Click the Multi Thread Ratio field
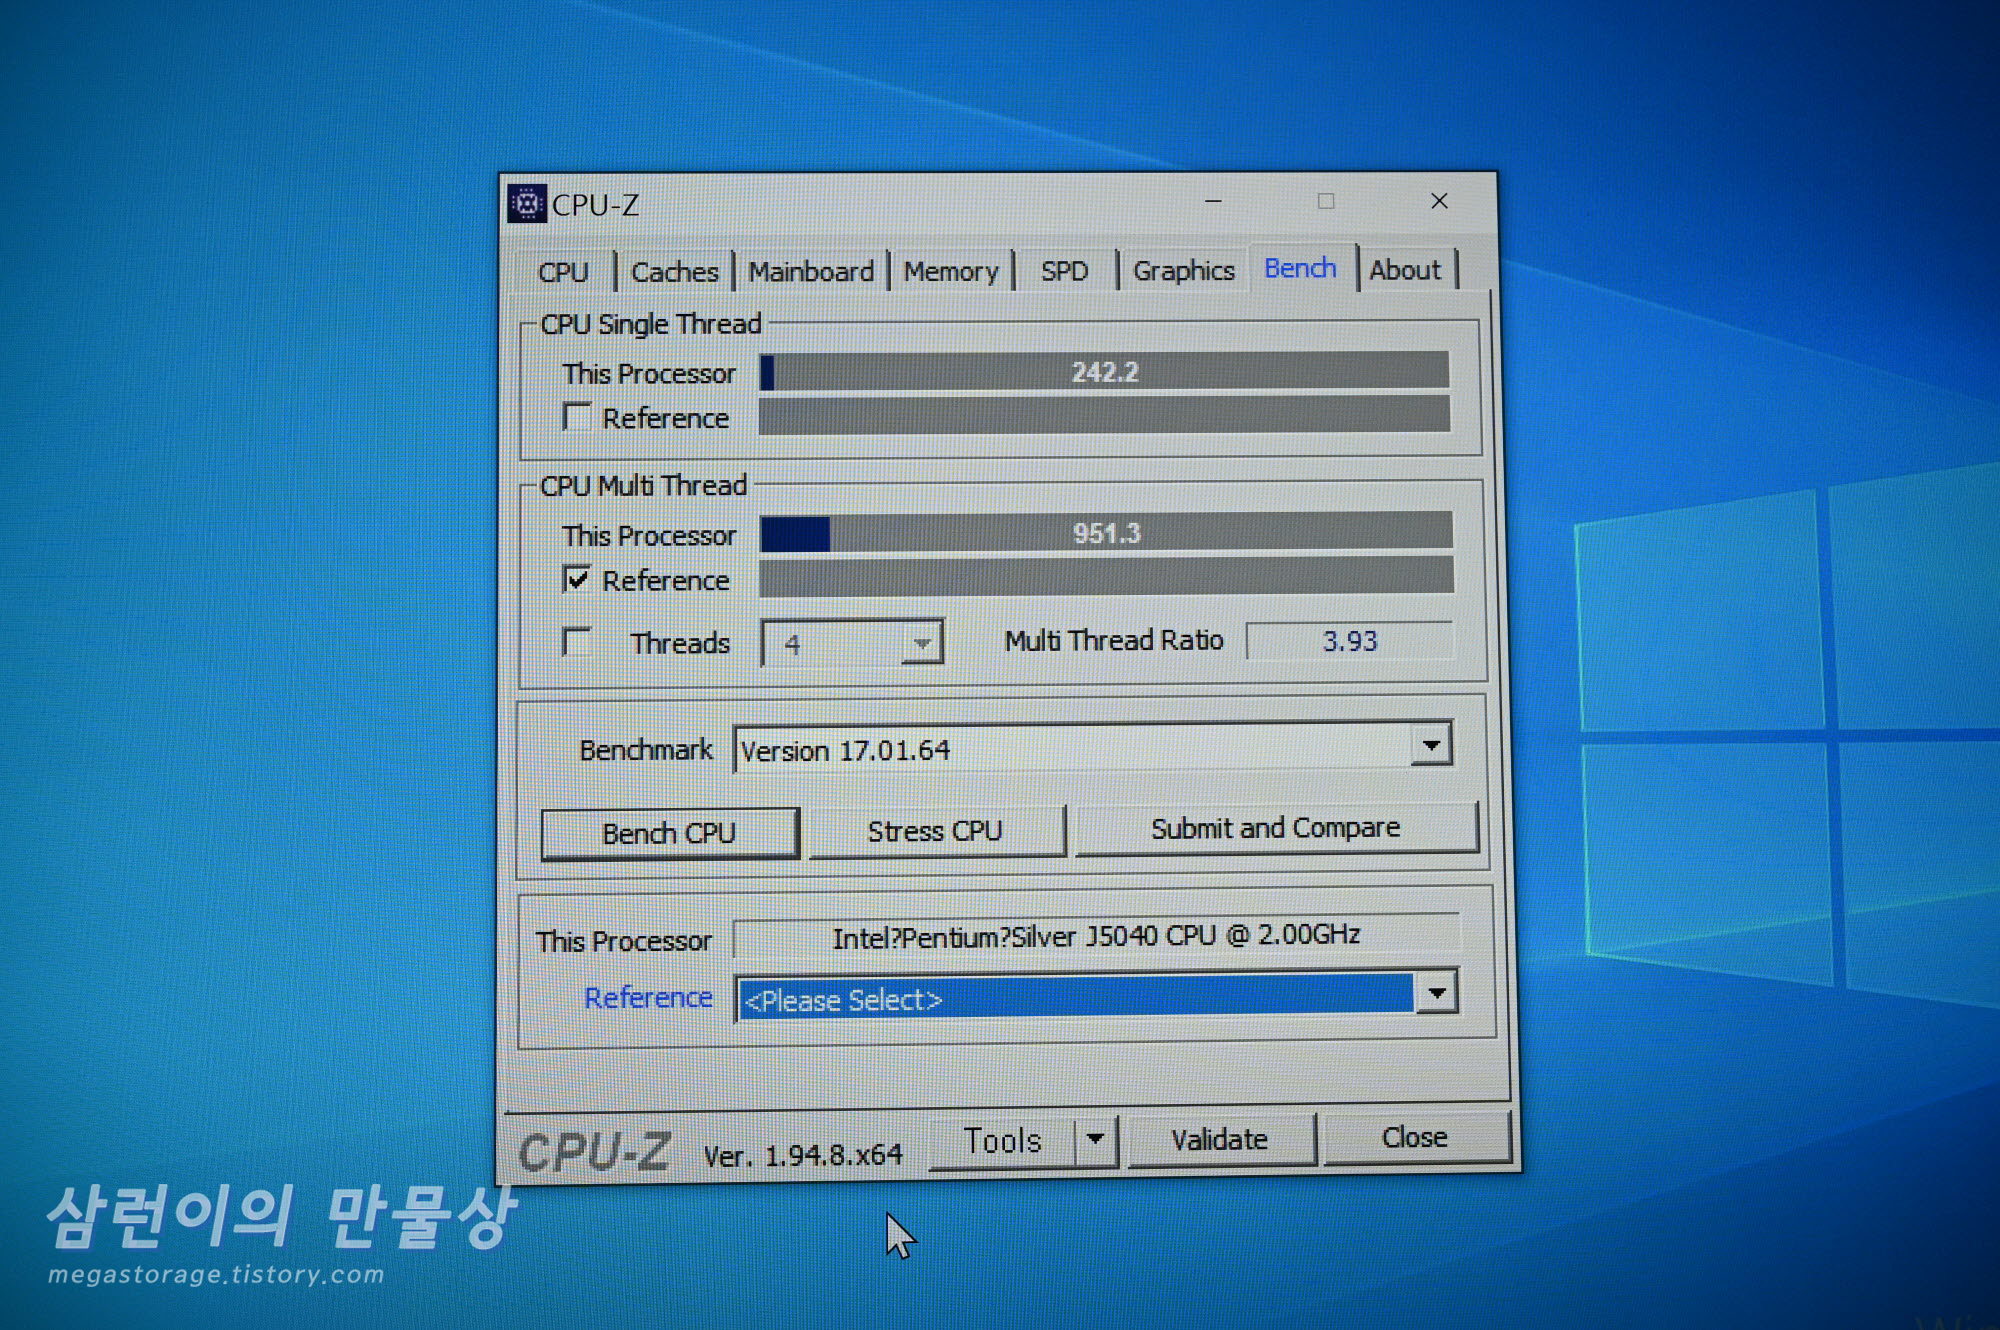The image size is (2000, 1330). click(x=1349, y=641)
